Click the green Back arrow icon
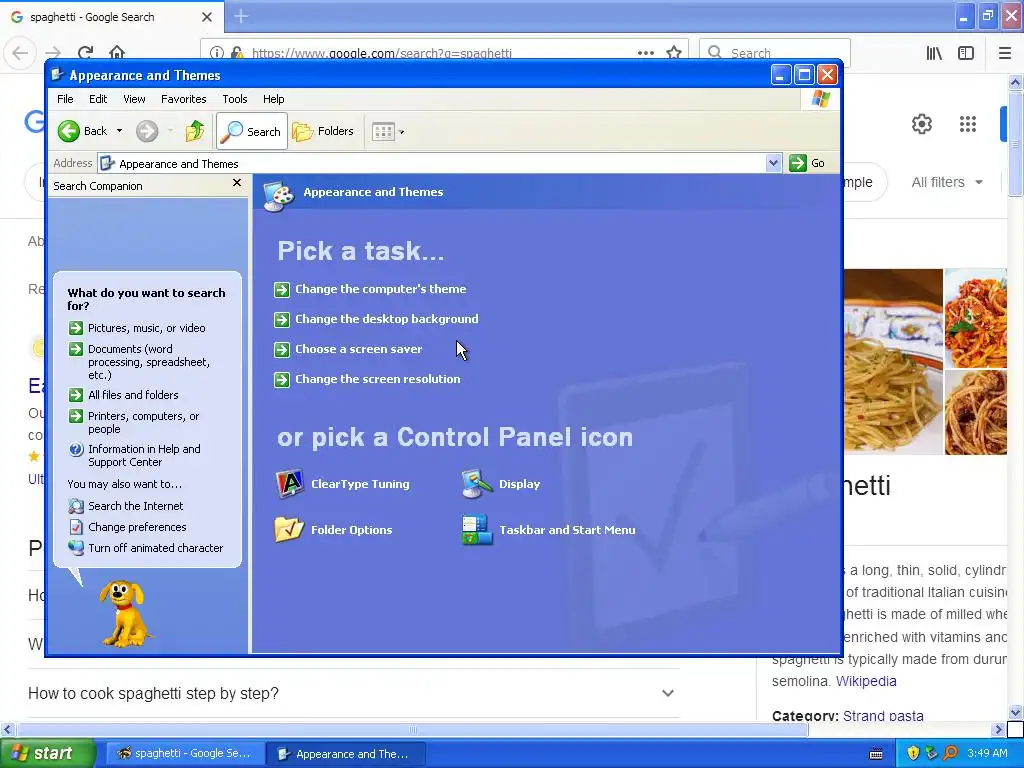The width and height of the screenshot is (1024, 768). tap(69, 131)
